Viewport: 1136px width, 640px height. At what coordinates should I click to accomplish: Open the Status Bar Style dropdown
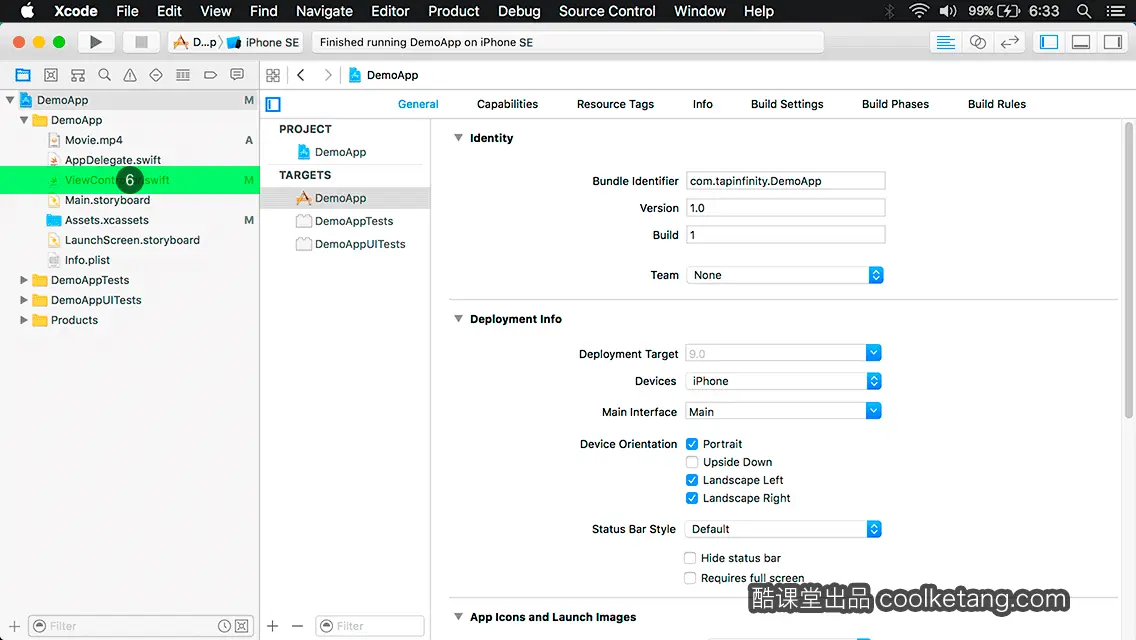(x=783, y=529)
